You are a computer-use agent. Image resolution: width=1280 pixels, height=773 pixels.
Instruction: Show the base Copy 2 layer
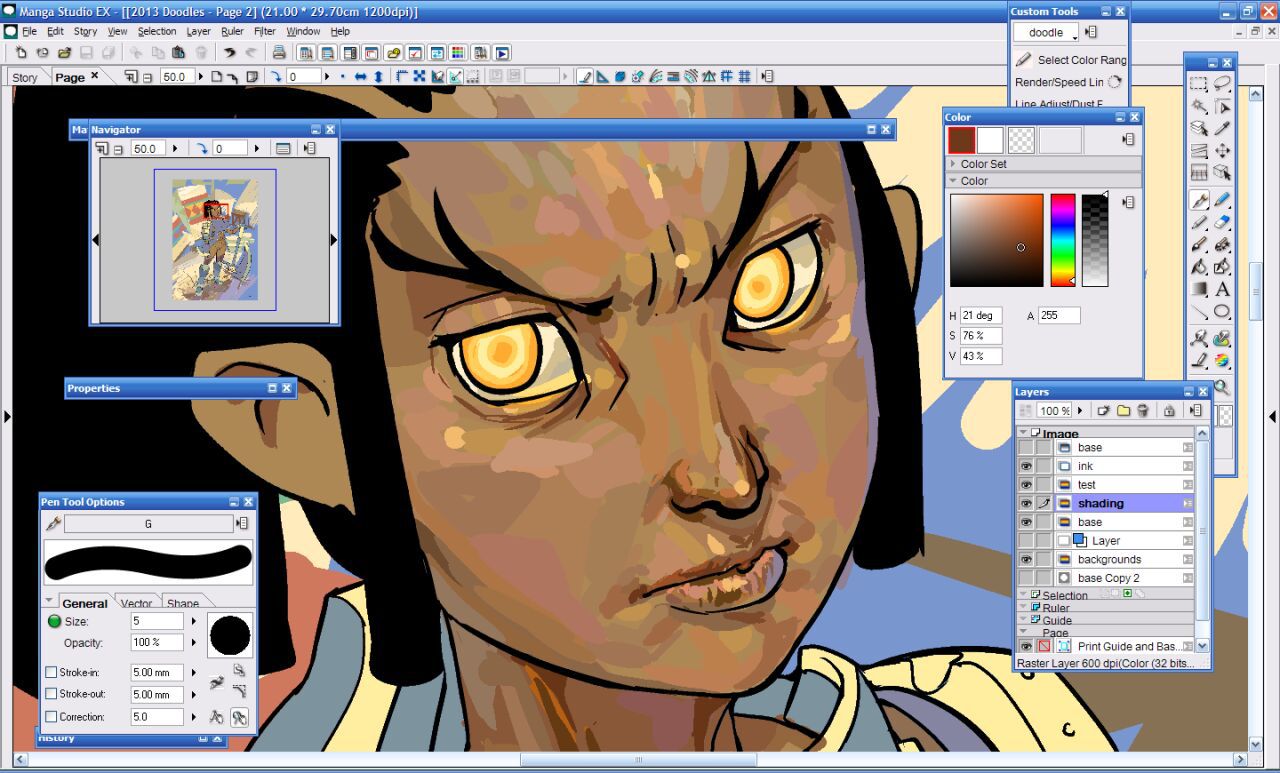tap(1026, 578)
